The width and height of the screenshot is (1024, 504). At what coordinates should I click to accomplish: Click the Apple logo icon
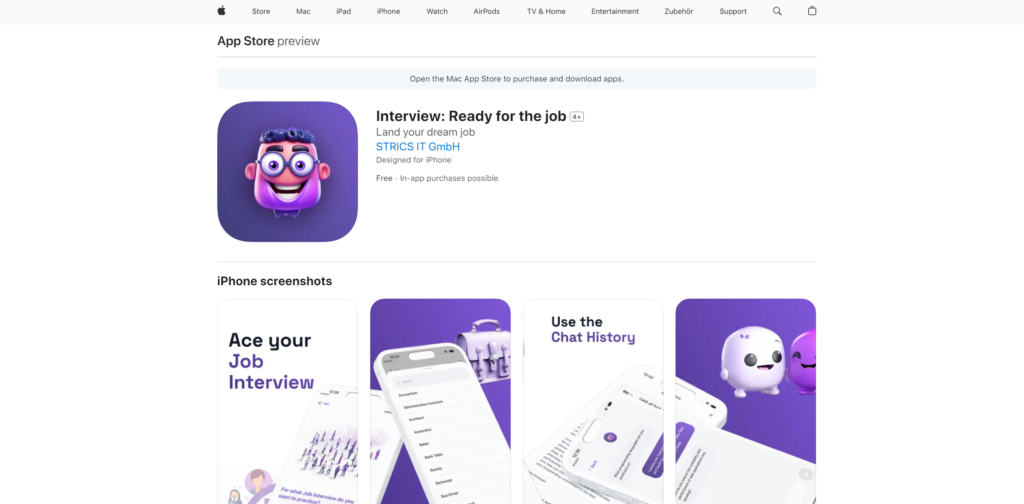point(221,10)
